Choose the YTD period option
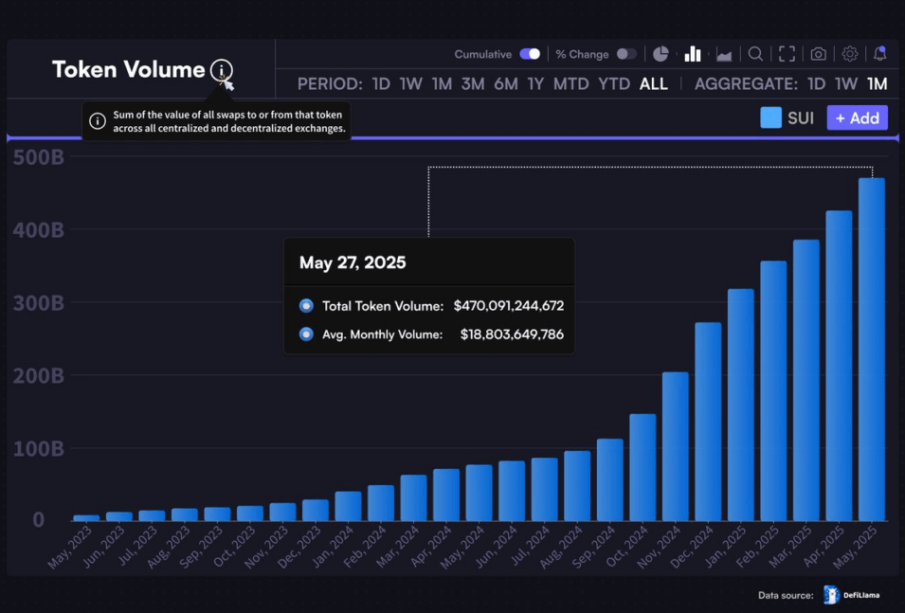Viewport: 905px width, 613px height. pyautogui.click(x=613, y=84)
